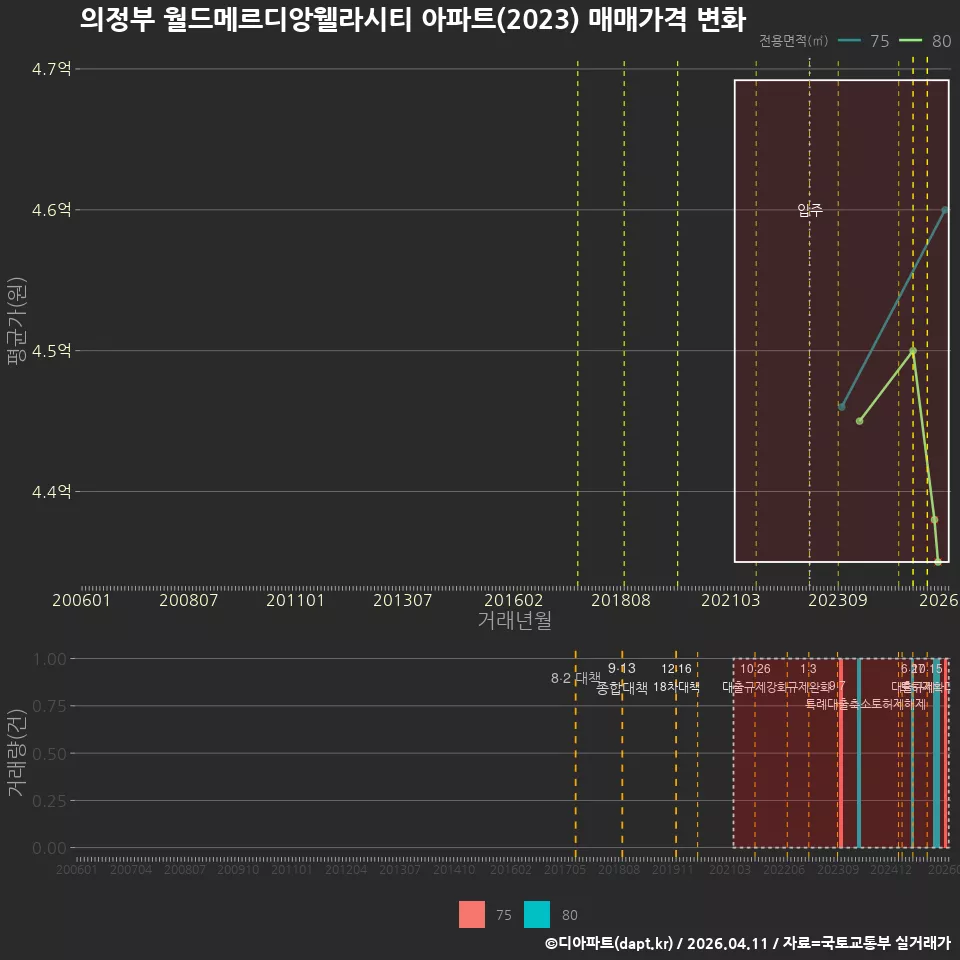
Task: Click the 4.7억 y-axis label
Action: pos(51,69)
